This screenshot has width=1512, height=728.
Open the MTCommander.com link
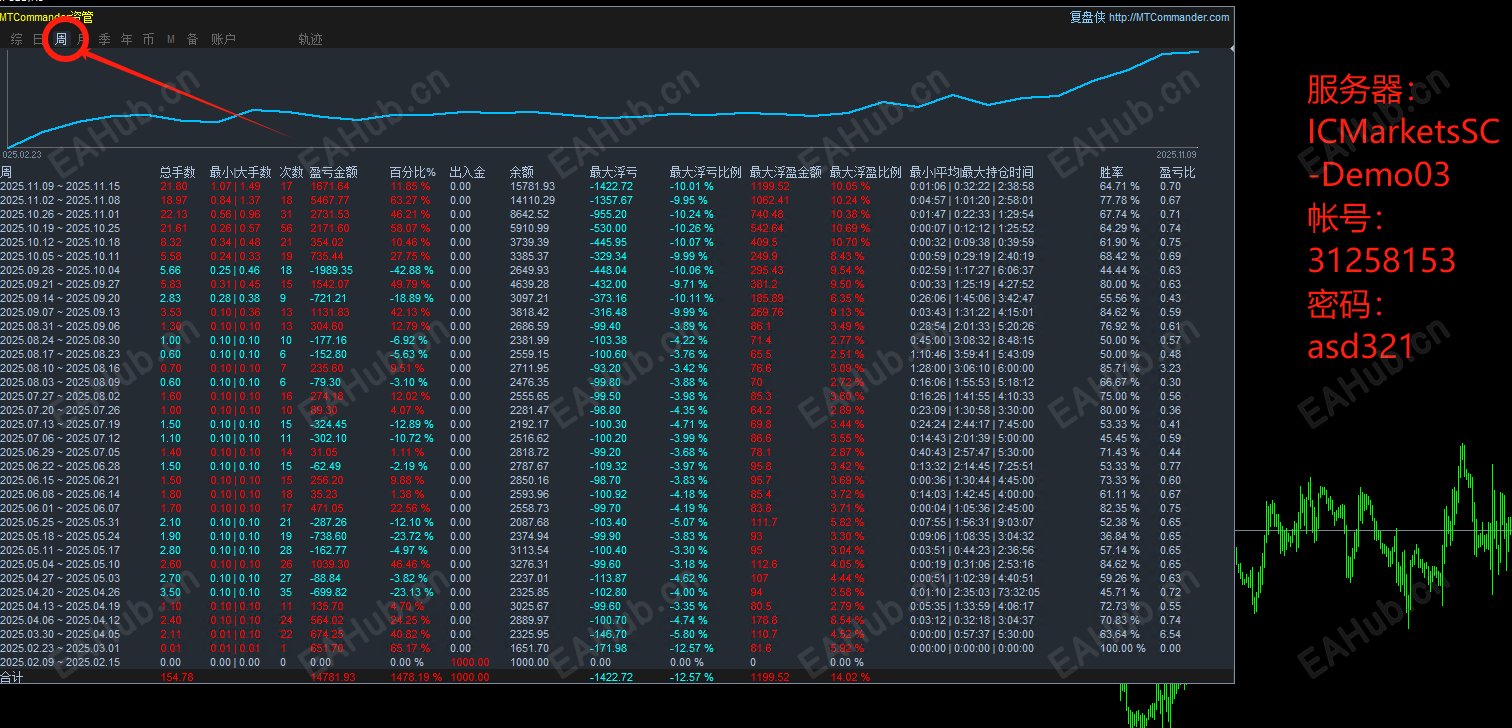click(1169, 17)
